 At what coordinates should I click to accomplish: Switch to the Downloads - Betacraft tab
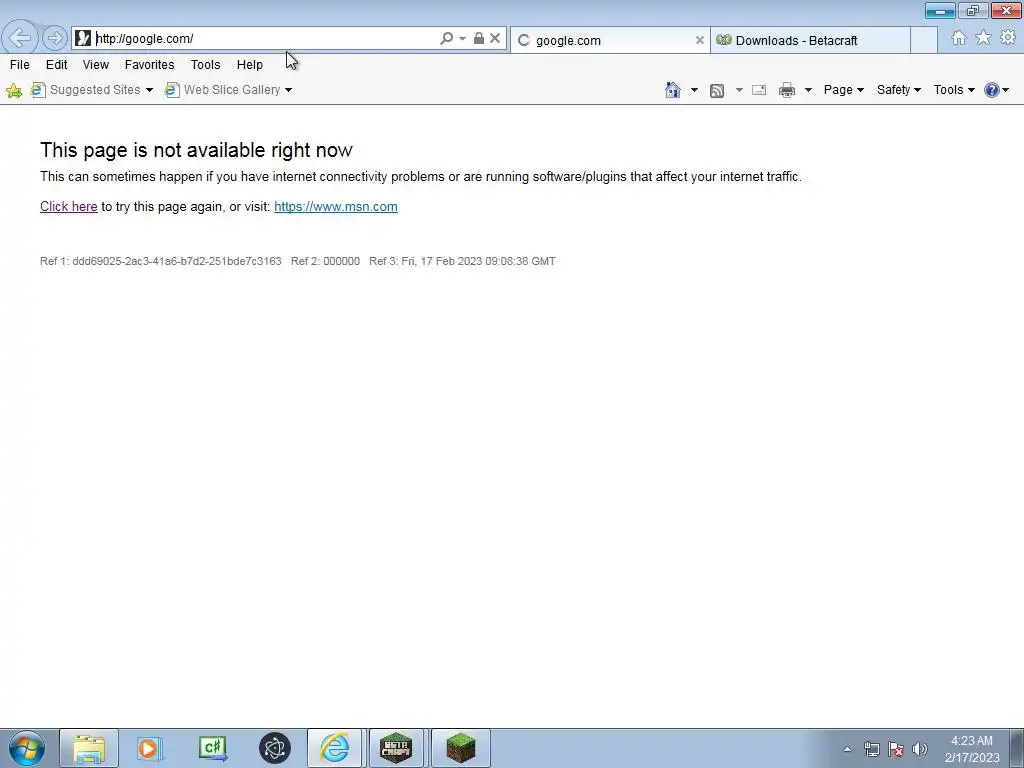click(810, 40)
